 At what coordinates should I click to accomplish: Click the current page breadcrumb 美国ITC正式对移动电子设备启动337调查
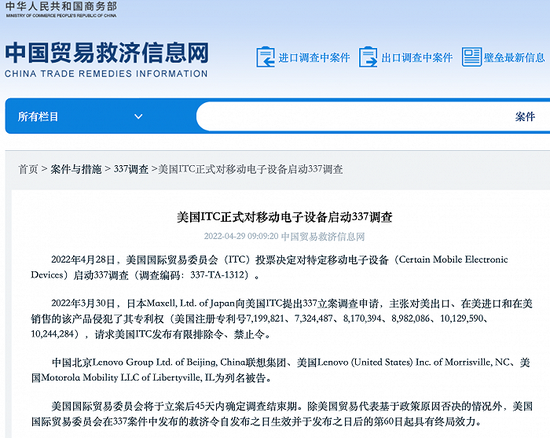[250, 169]
